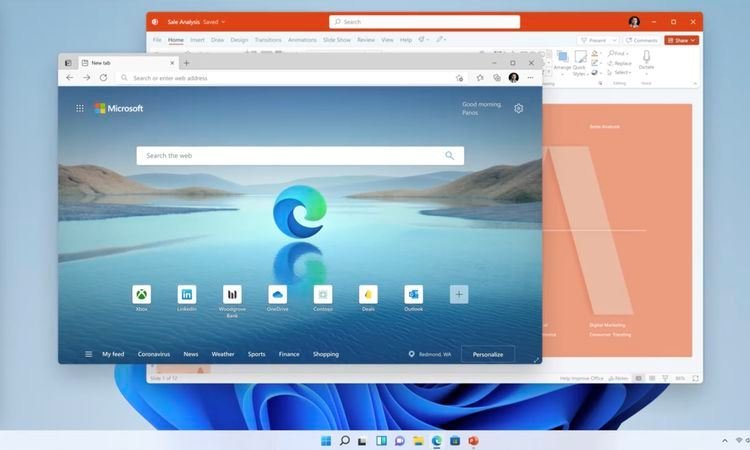Add a new quick link tile
This screenshot has width=750, height=450.
(x=459, y=294)
